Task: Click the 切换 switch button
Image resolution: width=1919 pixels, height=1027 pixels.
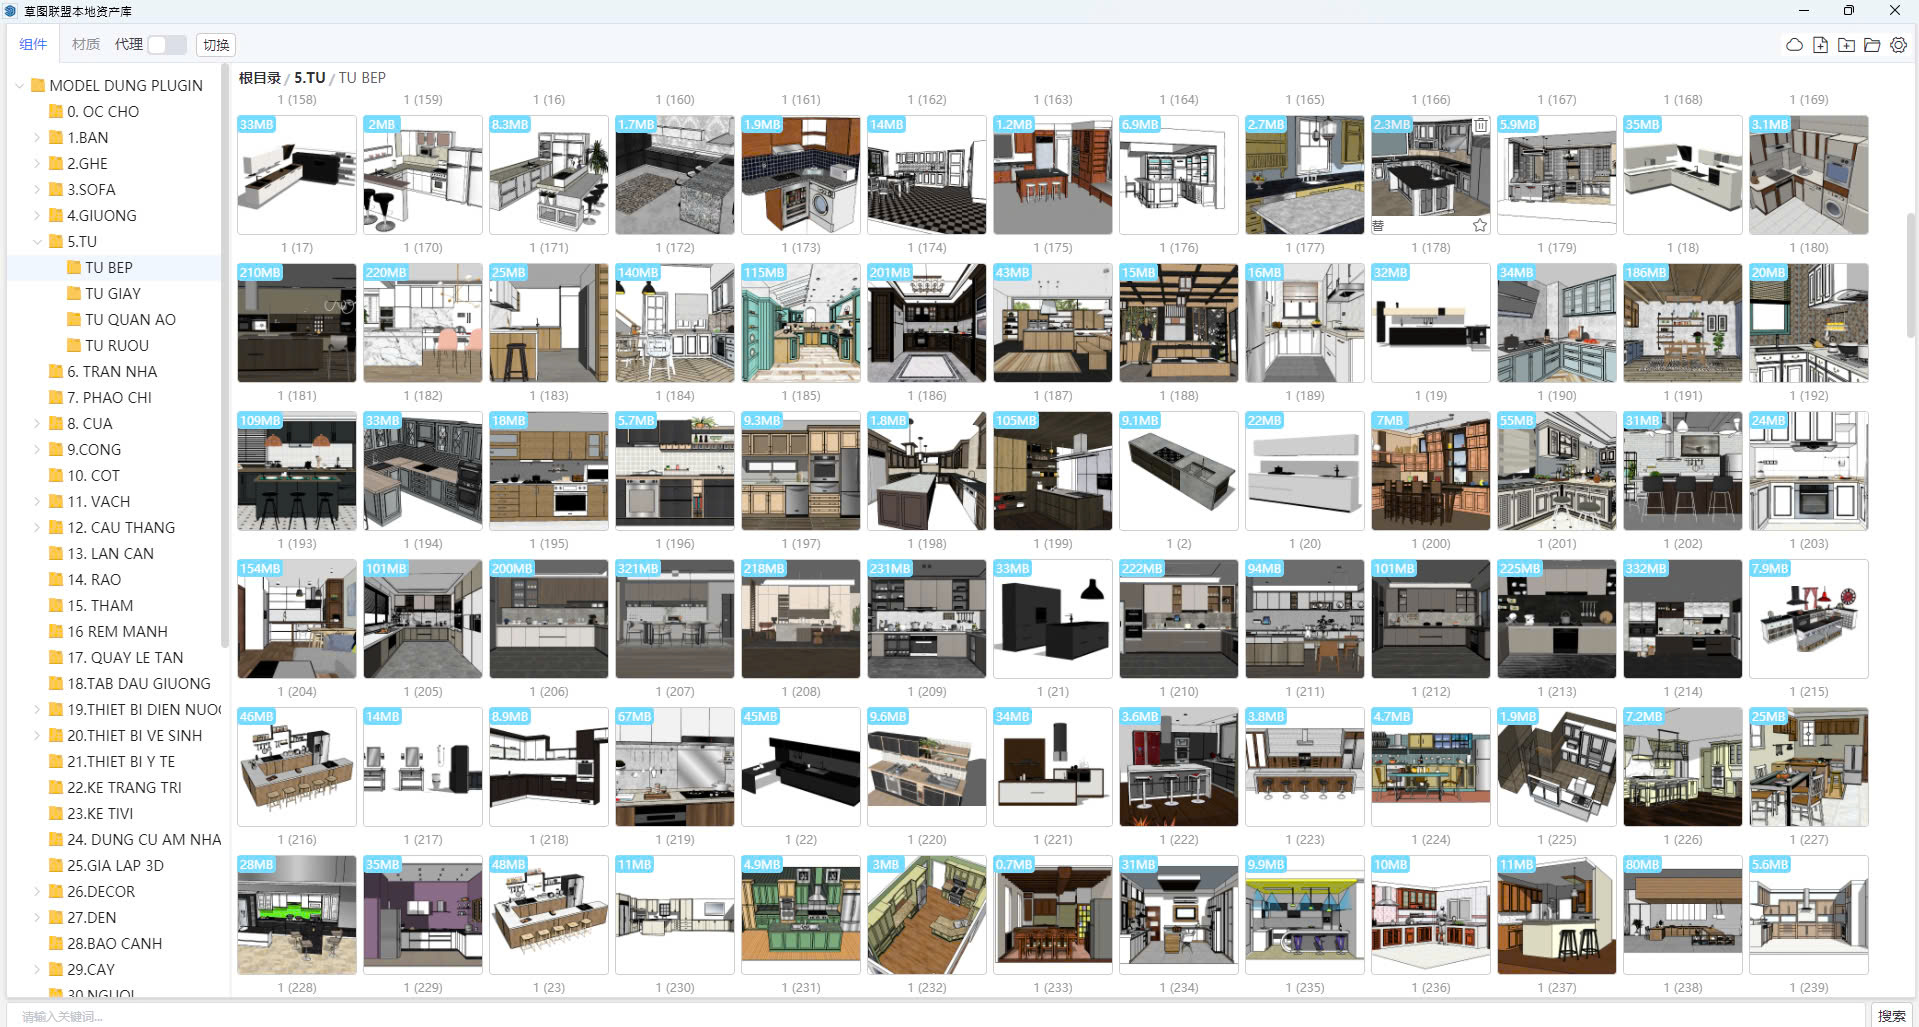Action: [x=216, y=45]
